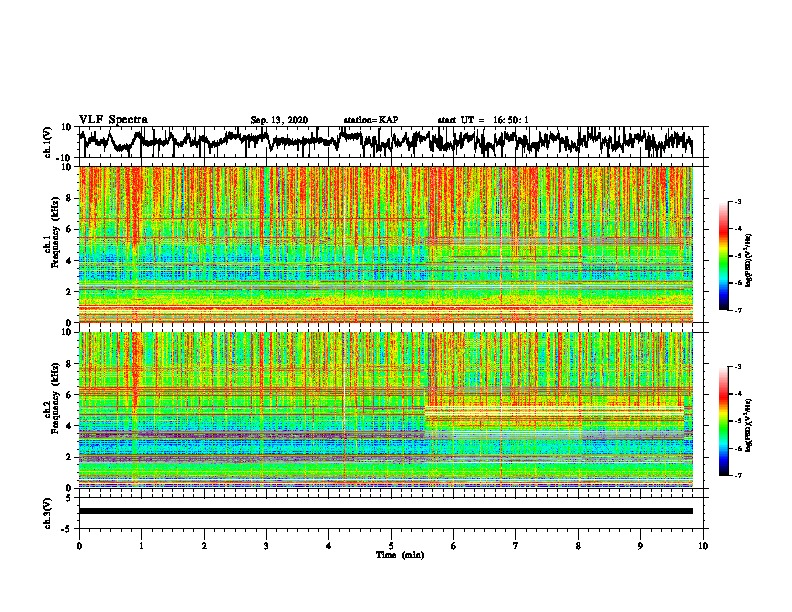
Task: Click the ch.3(V) axis label
Action: 48,514
